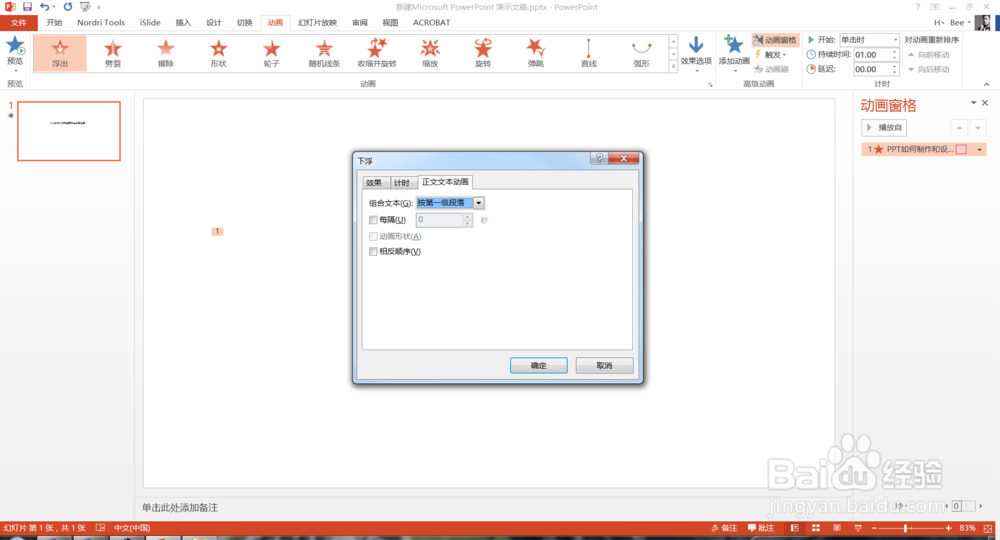The image size is (1000, 540).
Task: Select the 浮出 (Float) animation effect
Action: coord(60,53)
